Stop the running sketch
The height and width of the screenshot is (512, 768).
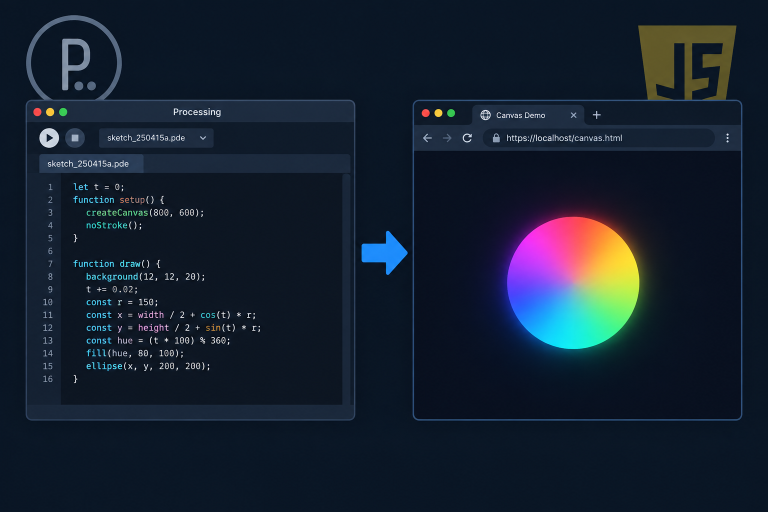pos(75,138)
